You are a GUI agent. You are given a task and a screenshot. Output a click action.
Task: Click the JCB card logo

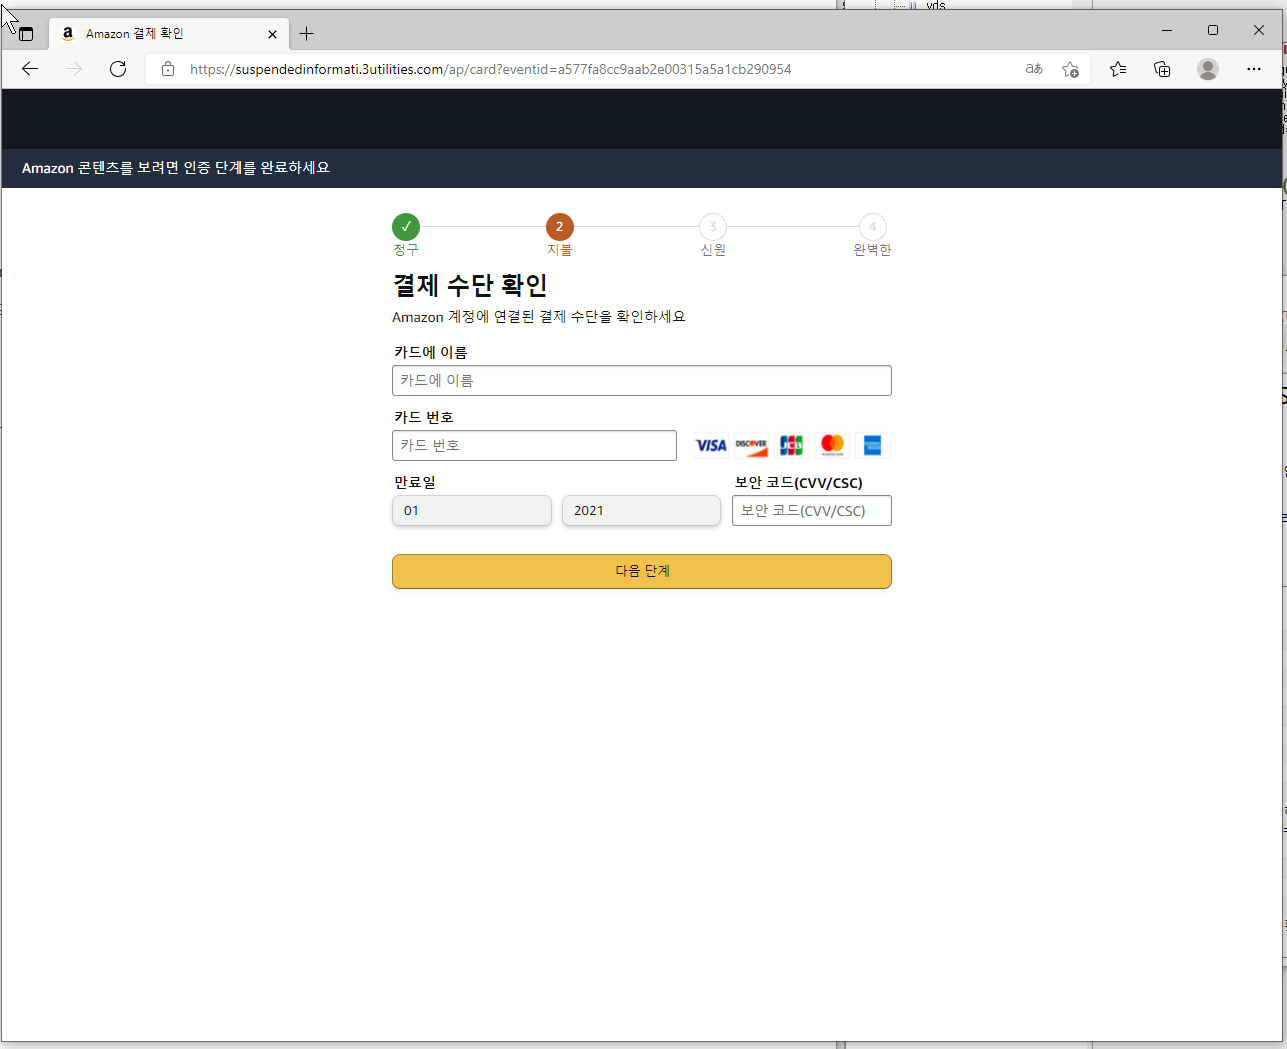click(x=791, y=445)
